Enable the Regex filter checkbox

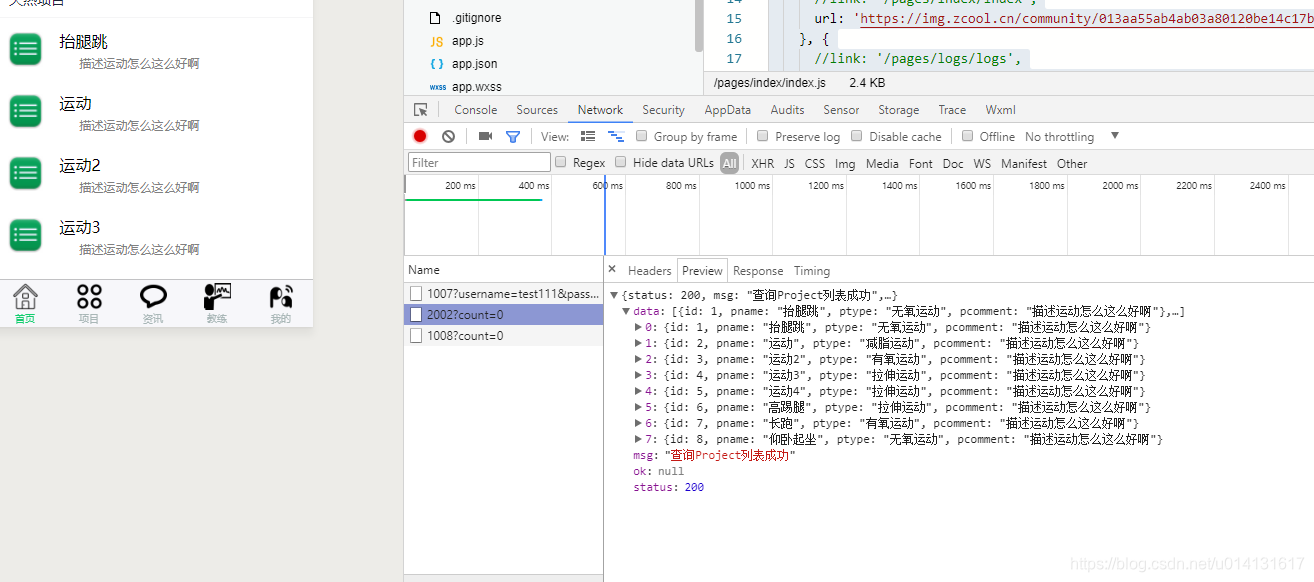[561, 162]
